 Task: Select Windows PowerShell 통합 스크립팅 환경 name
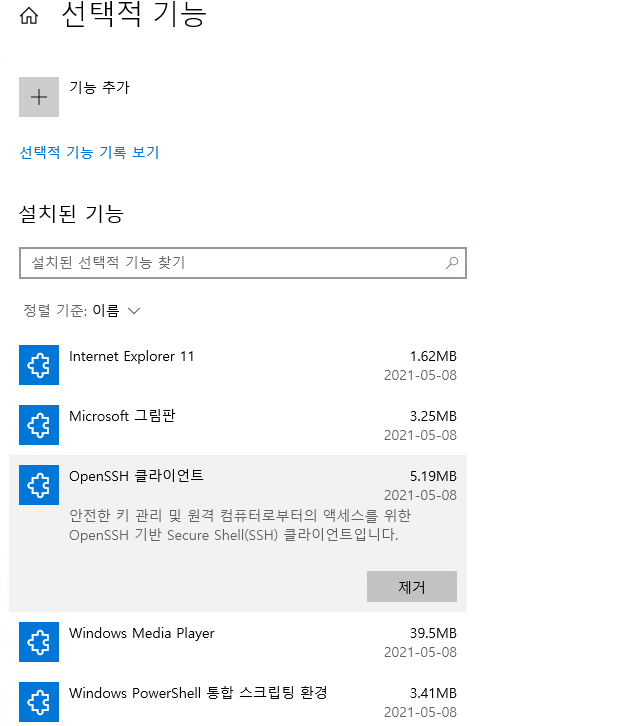pos(198,693)
